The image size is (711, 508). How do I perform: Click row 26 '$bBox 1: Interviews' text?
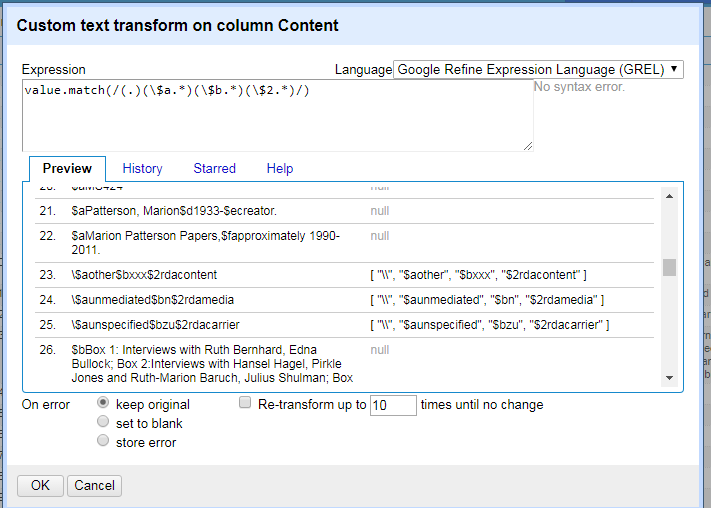pyautogui.click(x=212, y=364)
